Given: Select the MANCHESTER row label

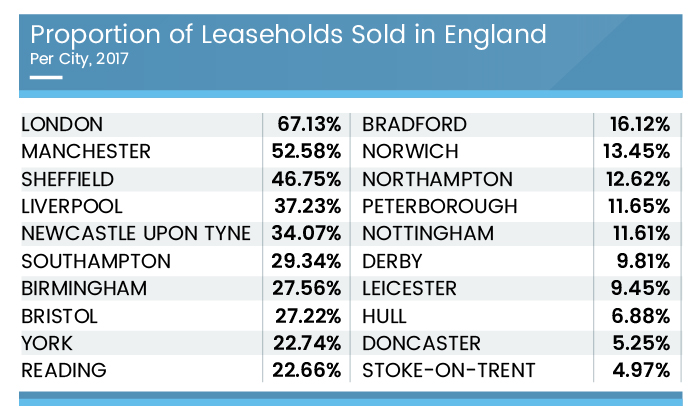Looking at the screenshot, I should [85, 152].
